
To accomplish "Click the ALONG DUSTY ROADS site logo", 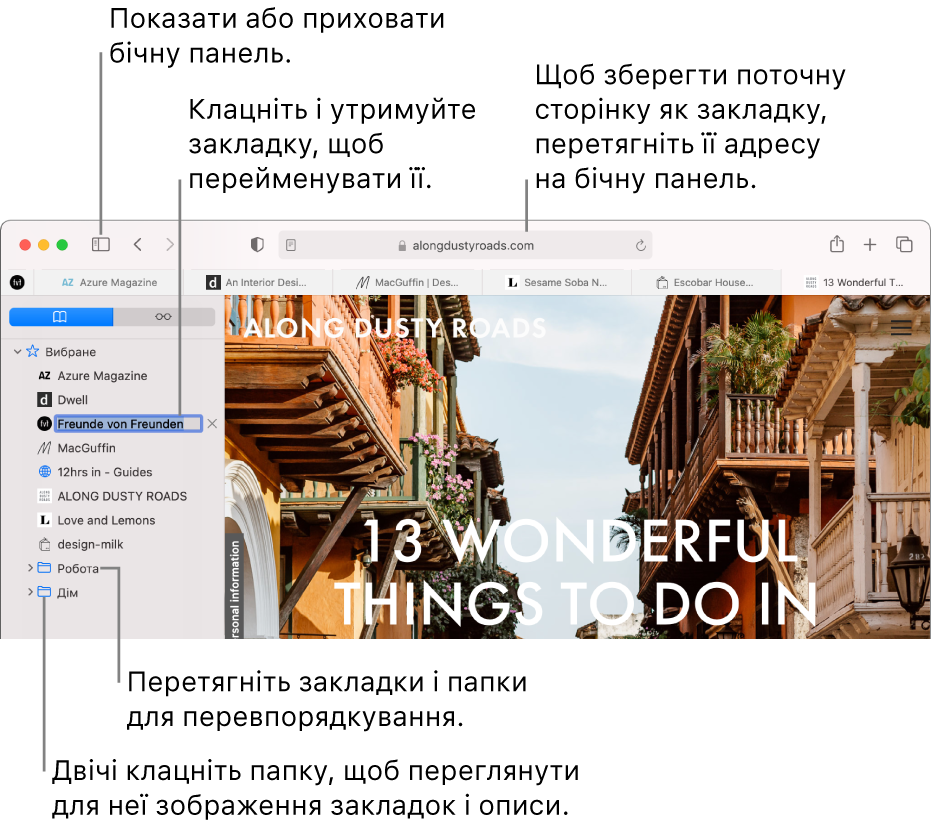I will [395, 328].
